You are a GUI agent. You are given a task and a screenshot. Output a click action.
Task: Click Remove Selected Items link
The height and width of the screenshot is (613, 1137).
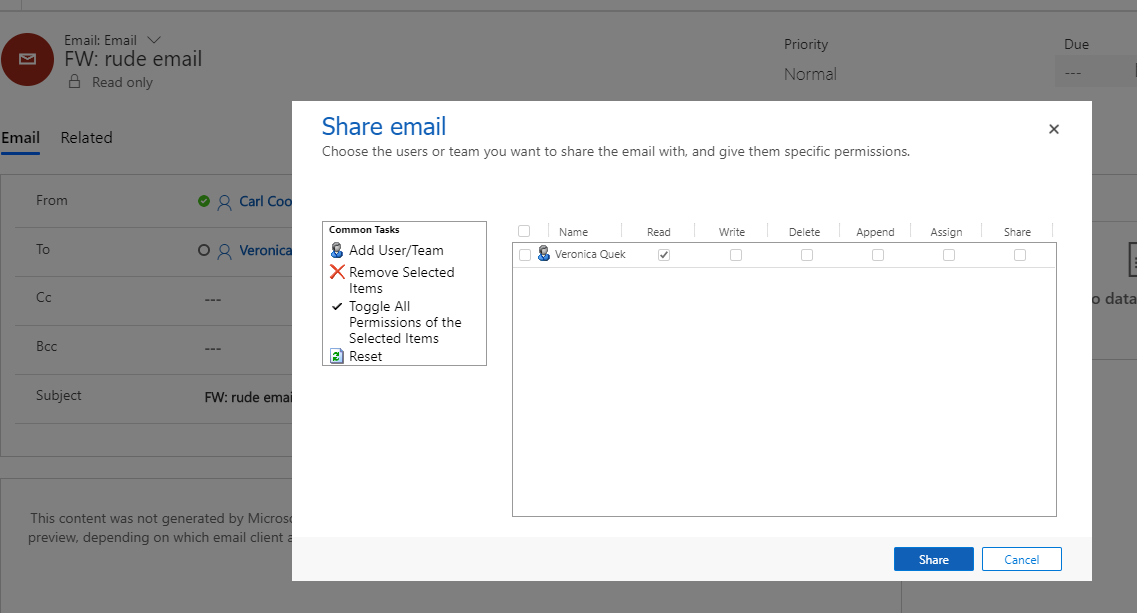[402, 280]
